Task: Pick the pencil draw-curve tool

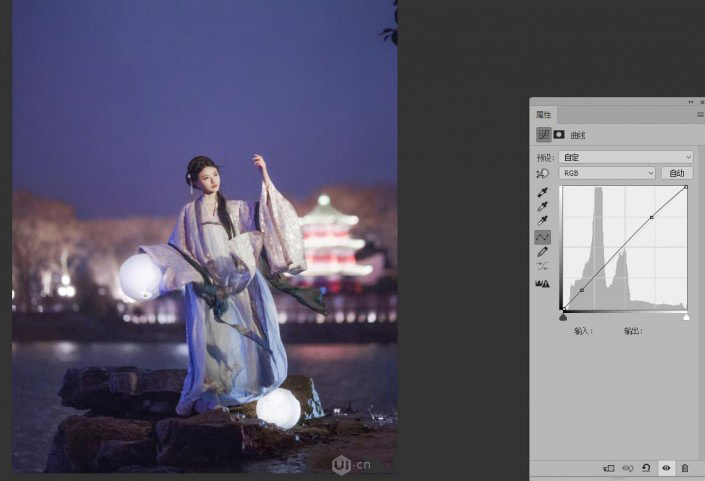Action: (x=543, y=252)
